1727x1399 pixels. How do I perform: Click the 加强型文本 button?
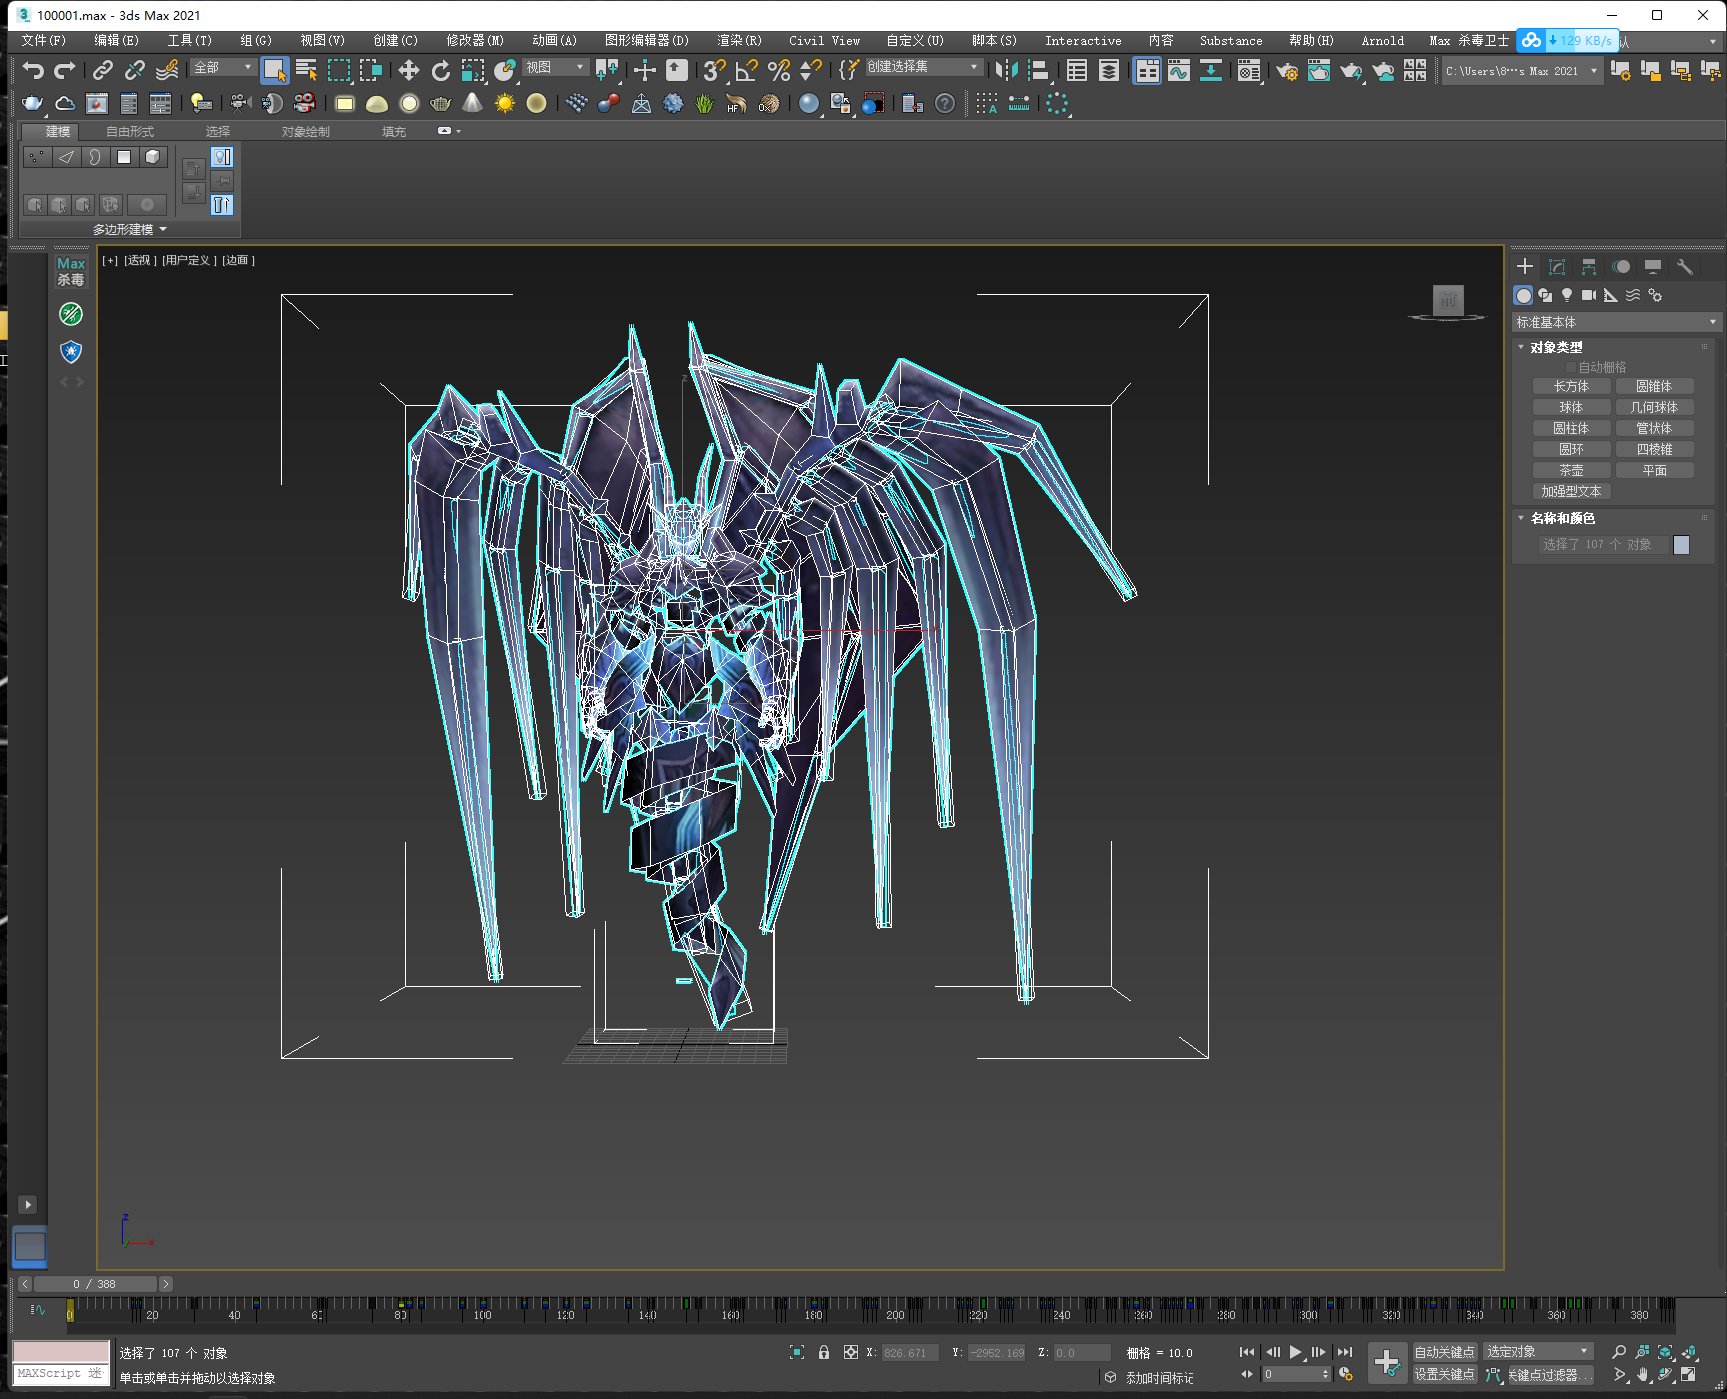tap(1571, 491)
